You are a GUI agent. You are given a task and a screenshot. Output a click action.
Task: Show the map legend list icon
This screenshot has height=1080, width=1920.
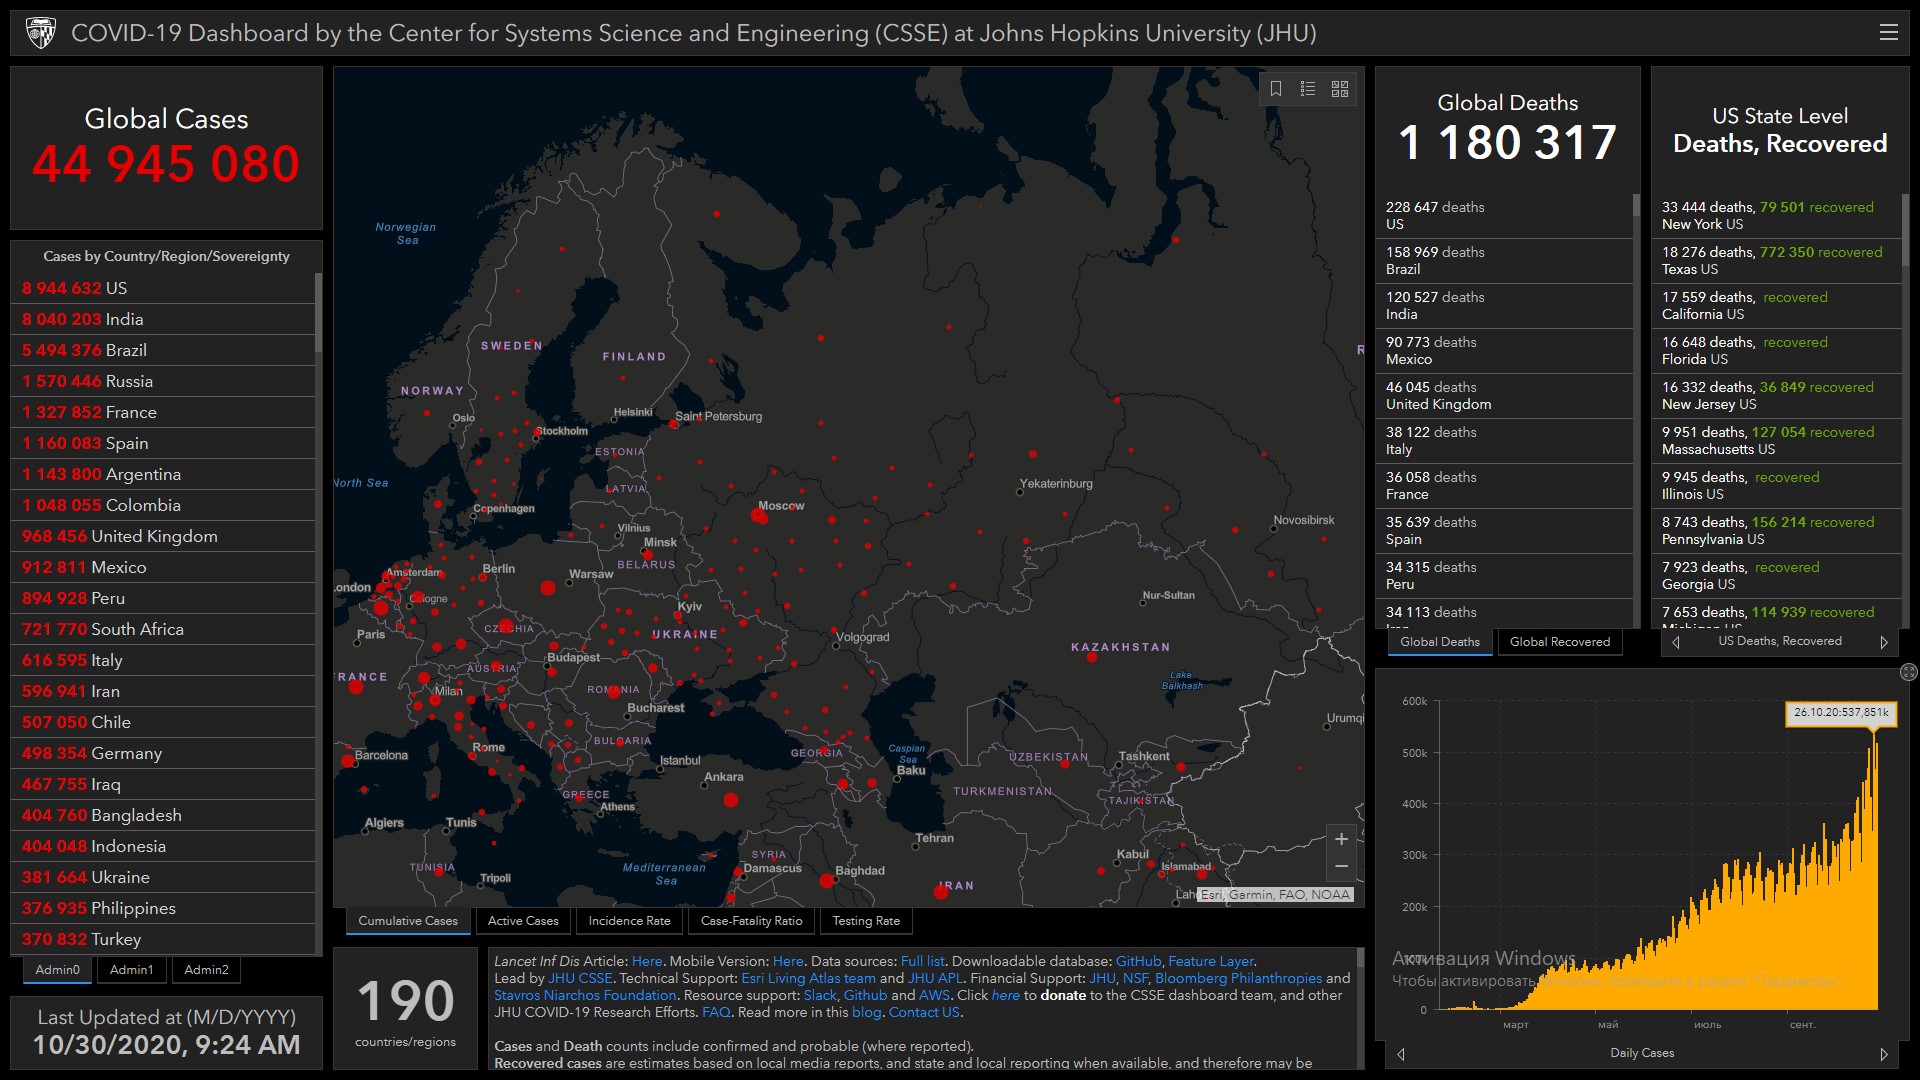1308,89
